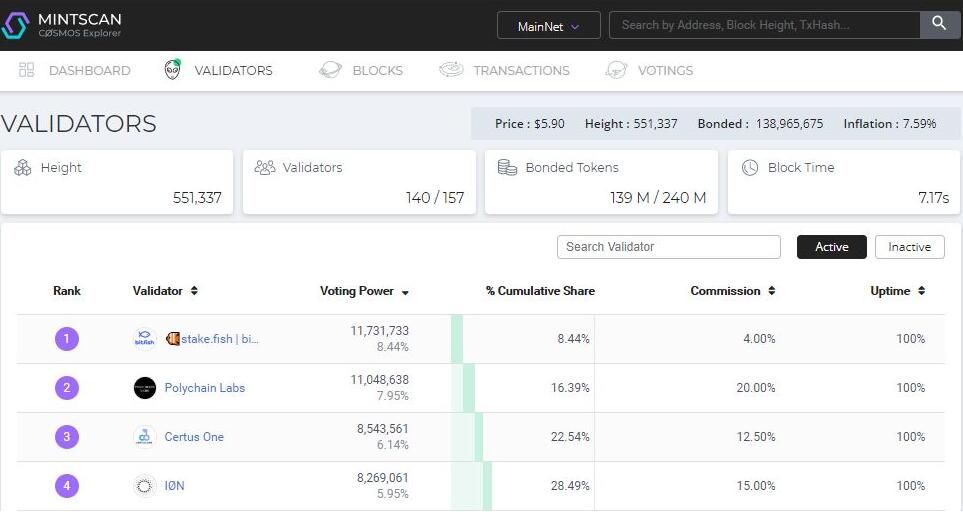Click the 140 / 157 validators count

pyautogui.click(x=435, y=198)
